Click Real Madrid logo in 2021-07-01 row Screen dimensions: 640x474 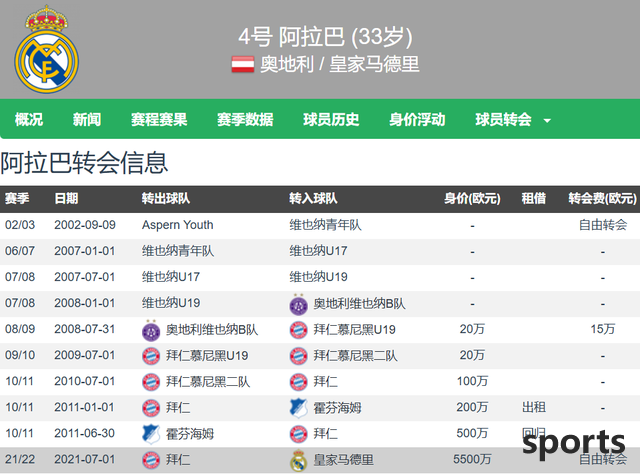click(x=298, y=461)
